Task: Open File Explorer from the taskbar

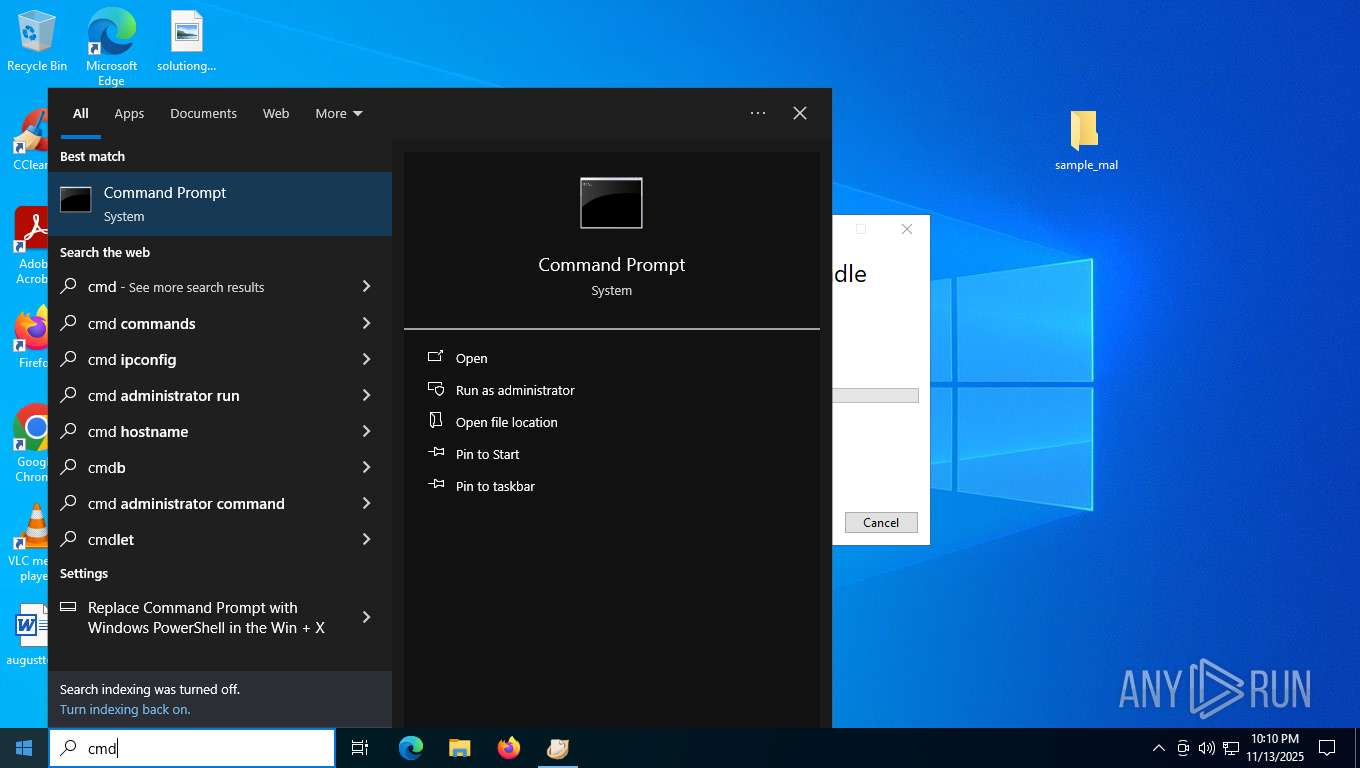Action: pyautogui.click(x=459, y=747)
